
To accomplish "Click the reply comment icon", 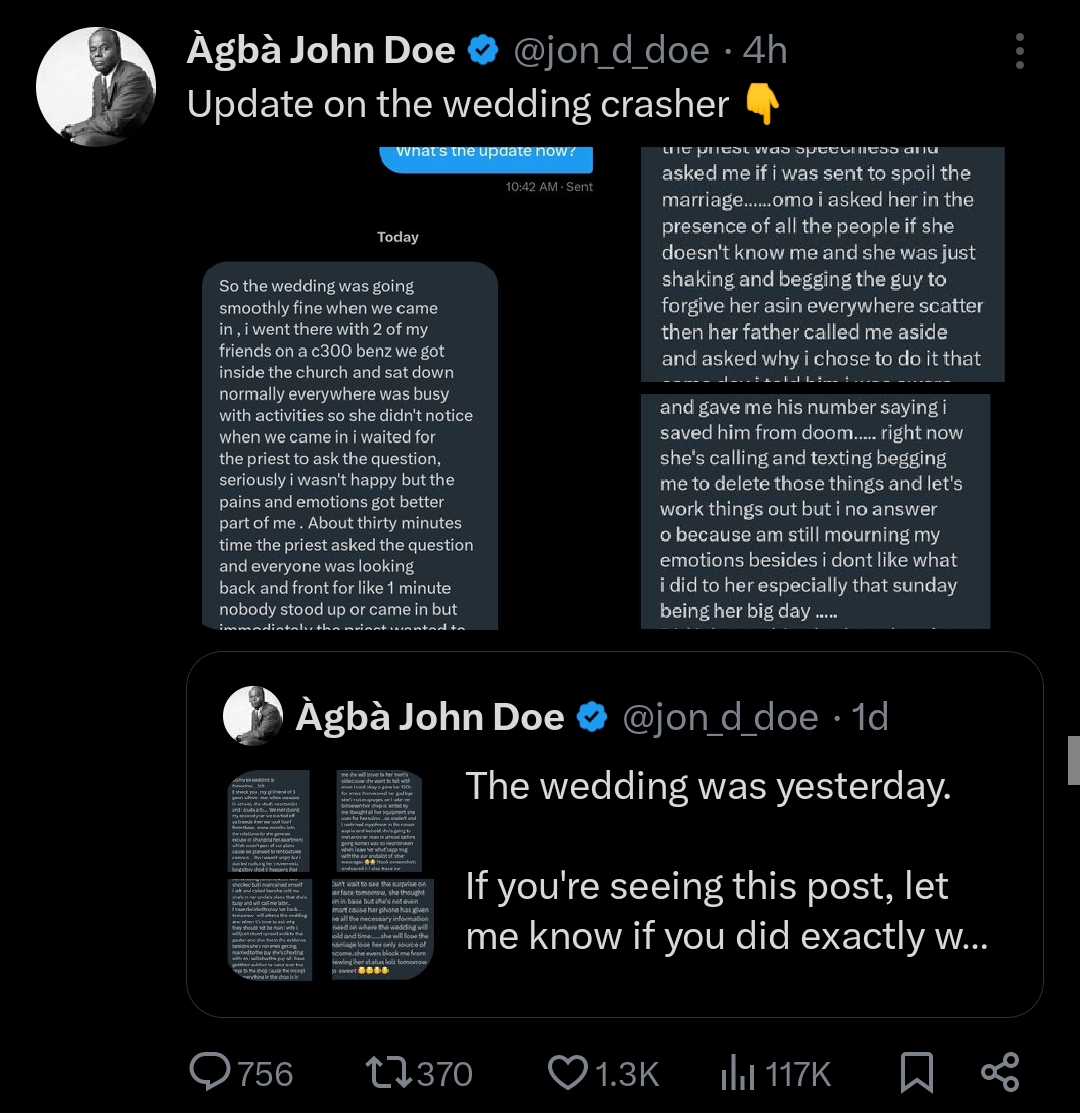I will pos(211,1073).
